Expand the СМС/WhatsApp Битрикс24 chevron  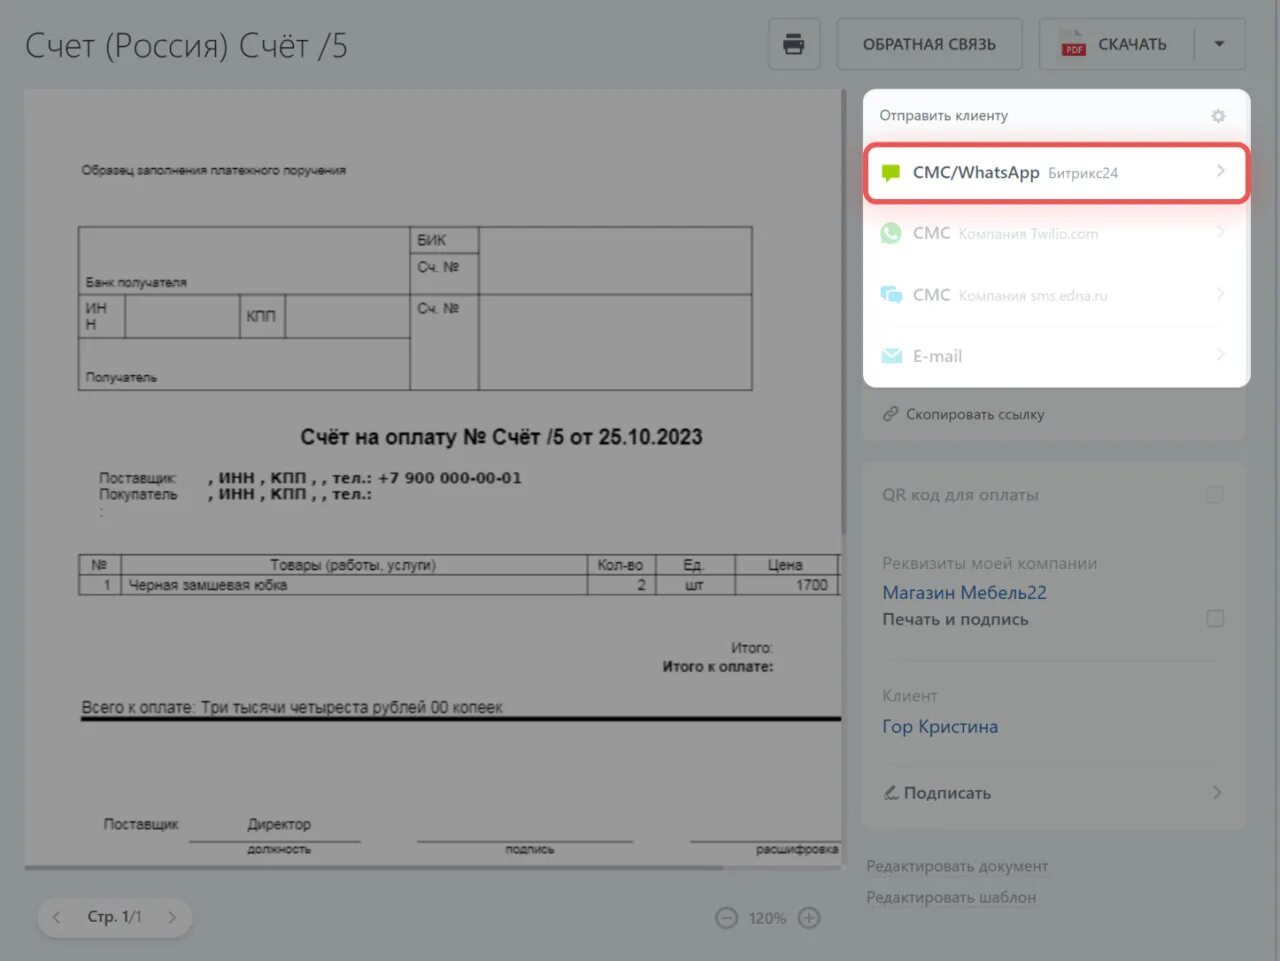tap(1220, 171)
